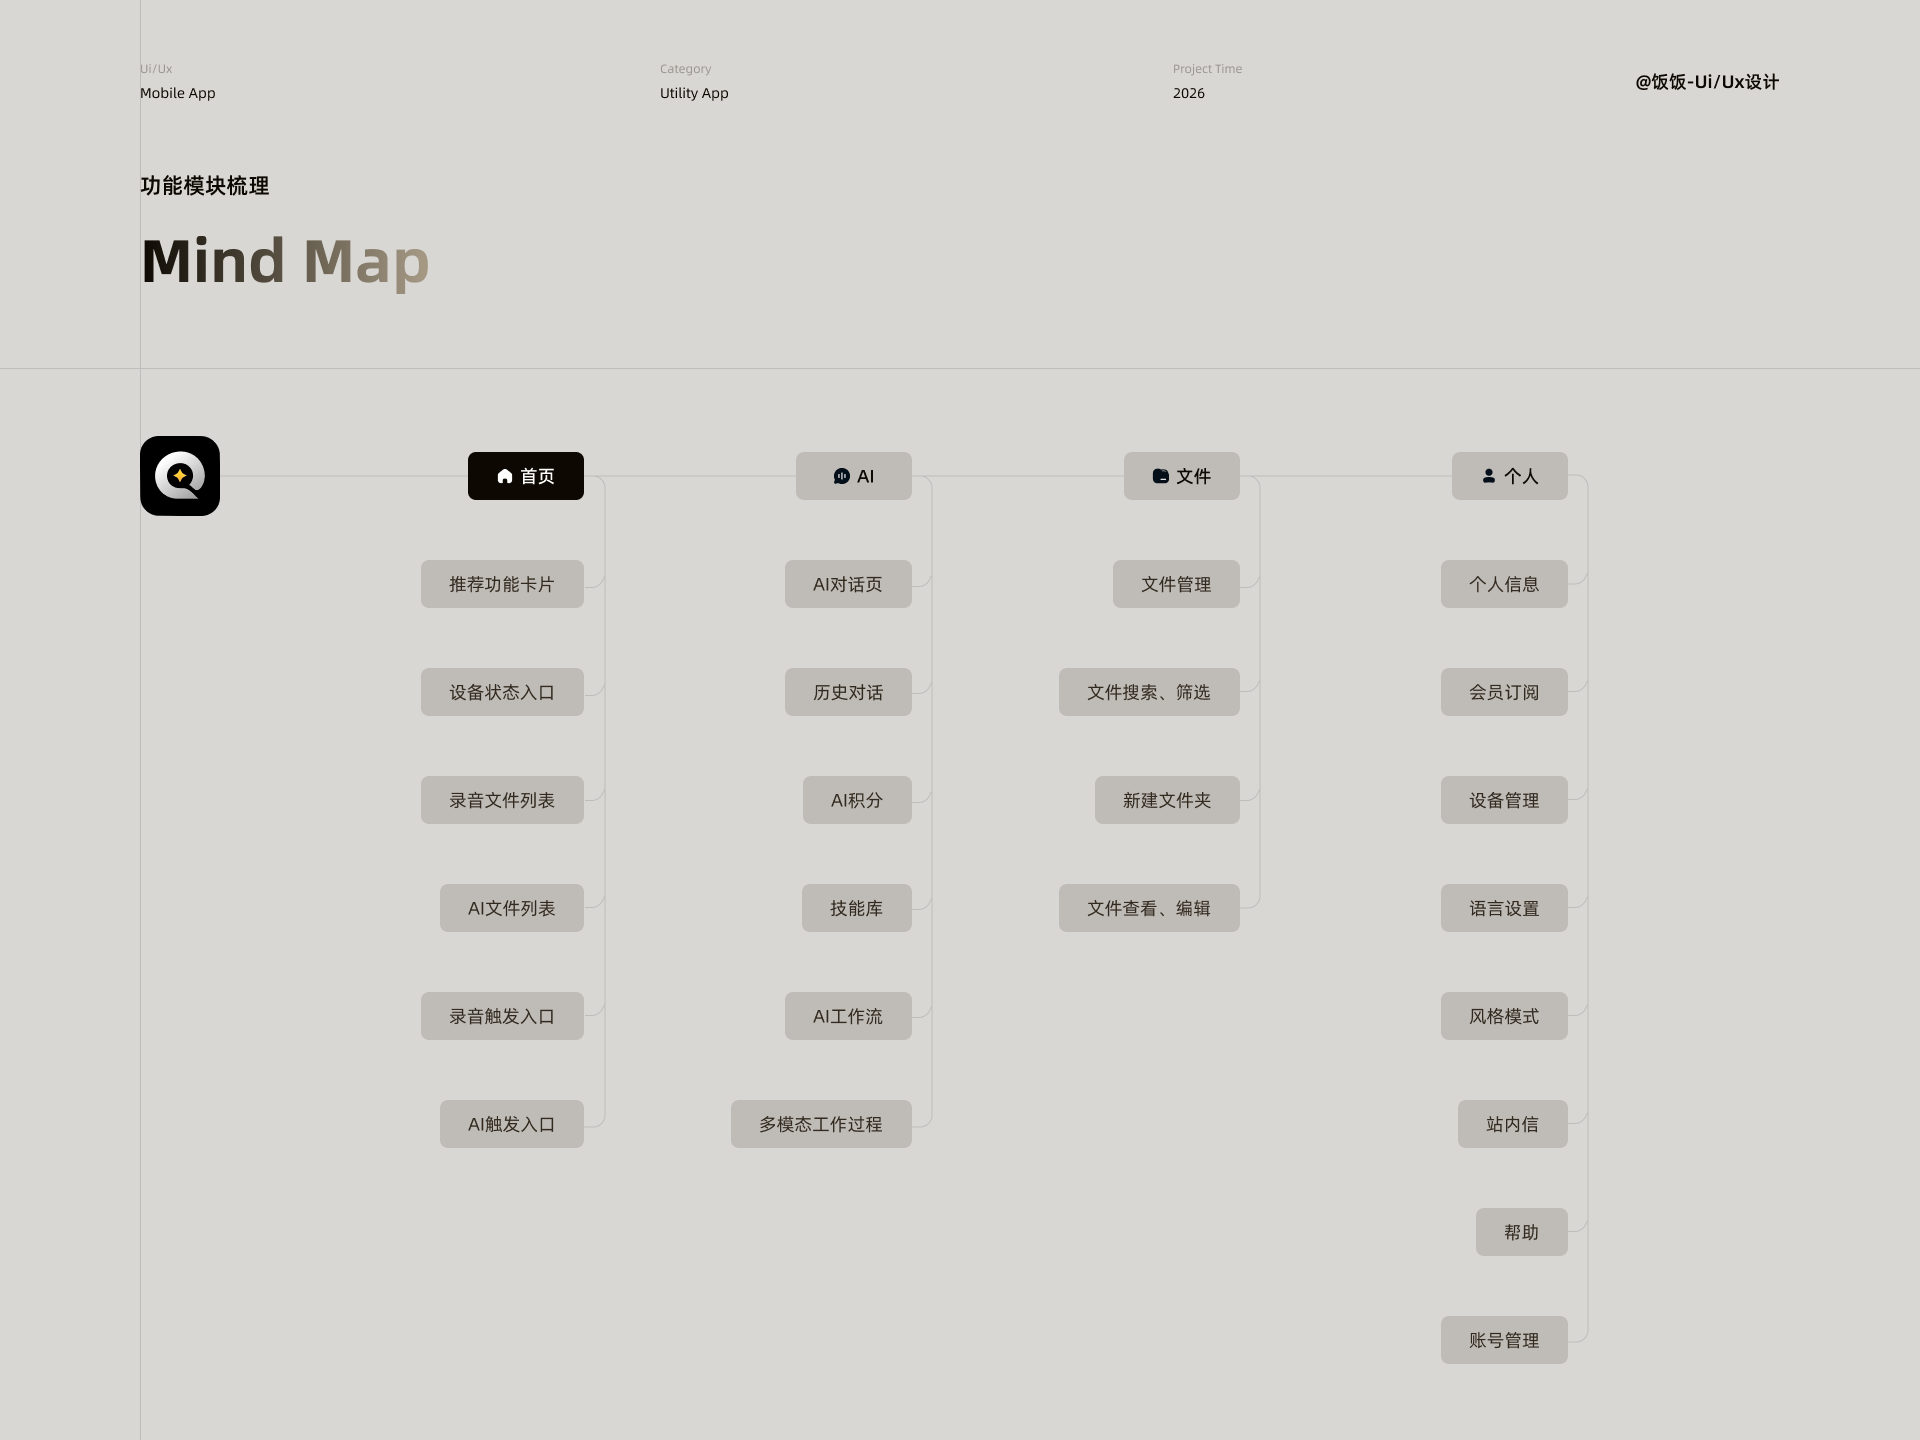The width and height of the screenshot is (1920, 1440).
Task: Select the 多模态工作过程 node
Action: [821, 1124]
